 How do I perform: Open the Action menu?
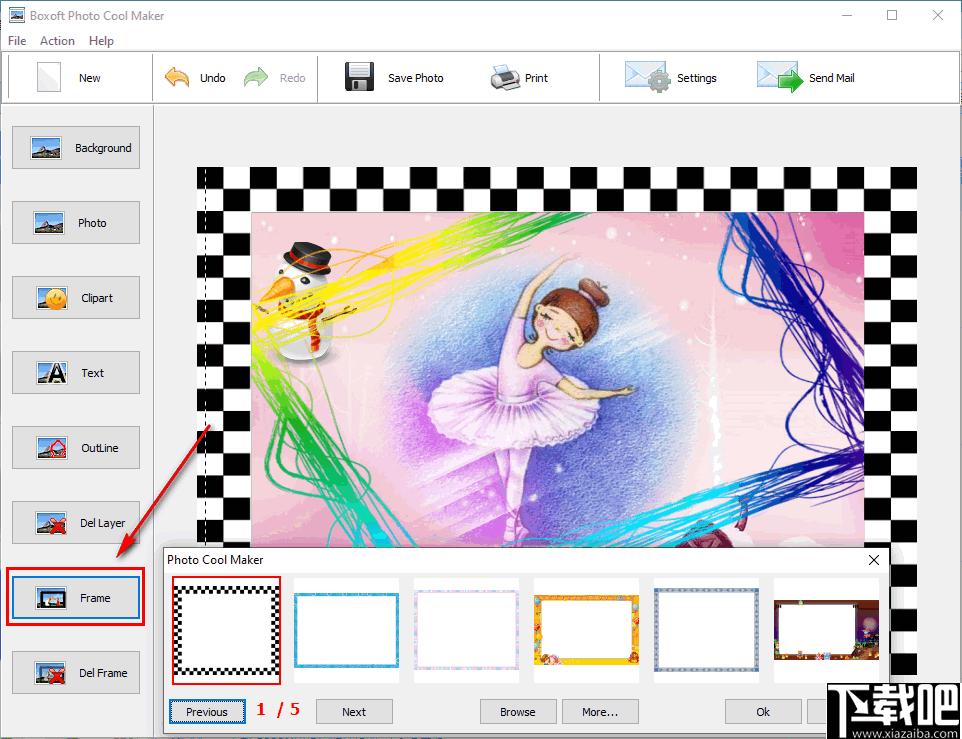click(57, 40)
